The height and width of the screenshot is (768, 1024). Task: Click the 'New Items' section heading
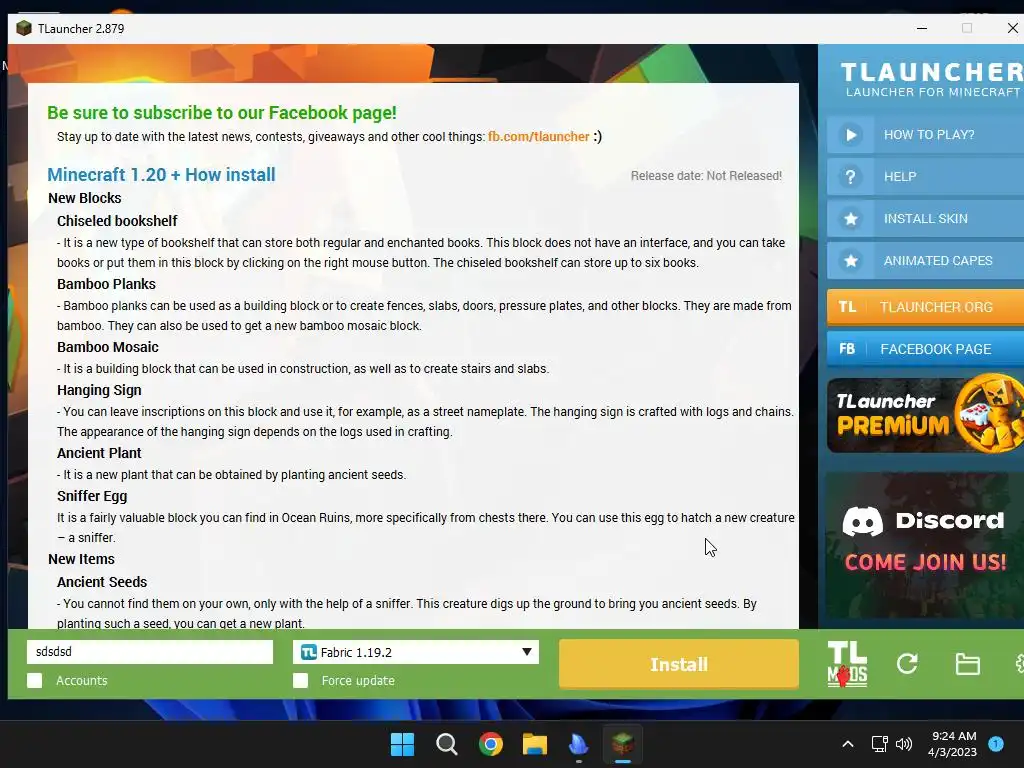click(82, 559)
